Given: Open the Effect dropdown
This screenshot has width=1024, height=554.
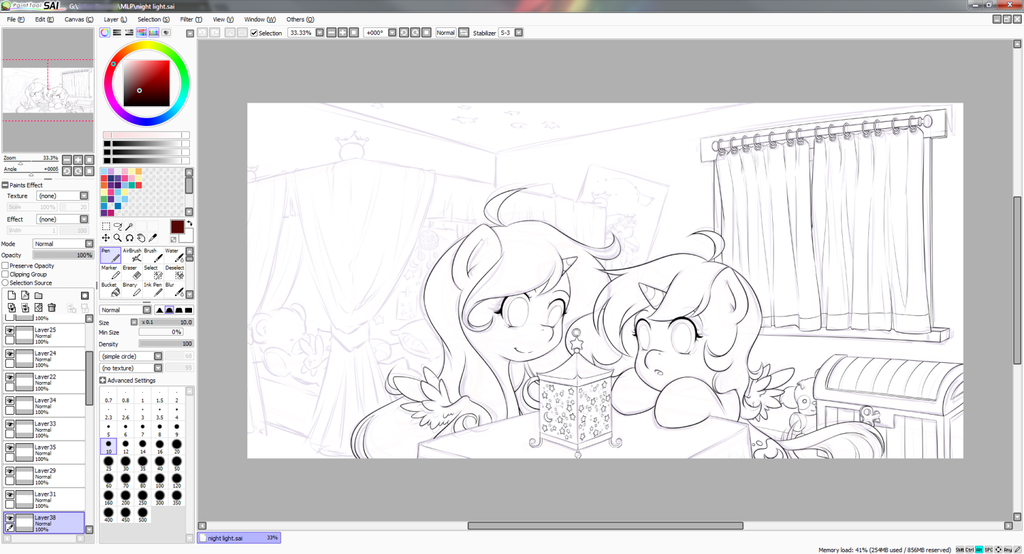Looking at the screenshot, I should point(63,220).
